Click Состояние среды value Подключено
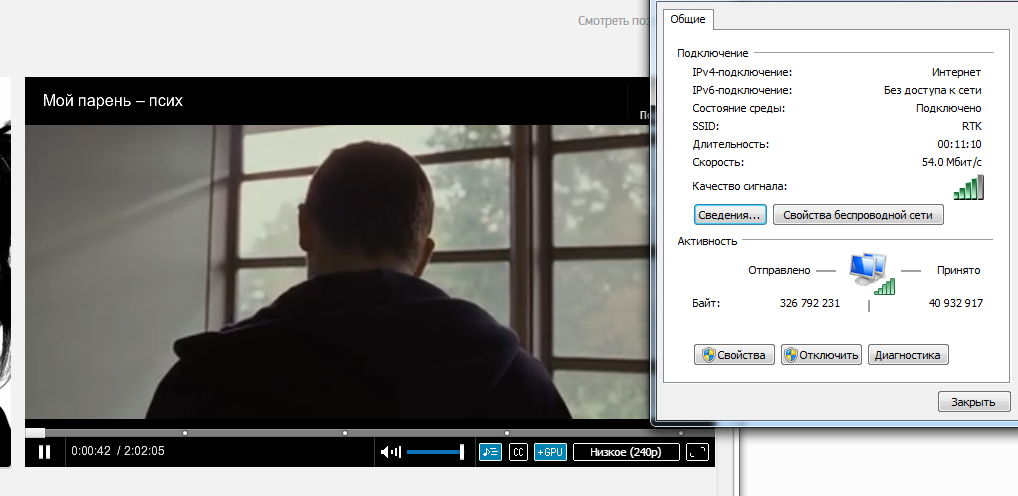This screenshot has height=496, width=1018. [949, 108]
